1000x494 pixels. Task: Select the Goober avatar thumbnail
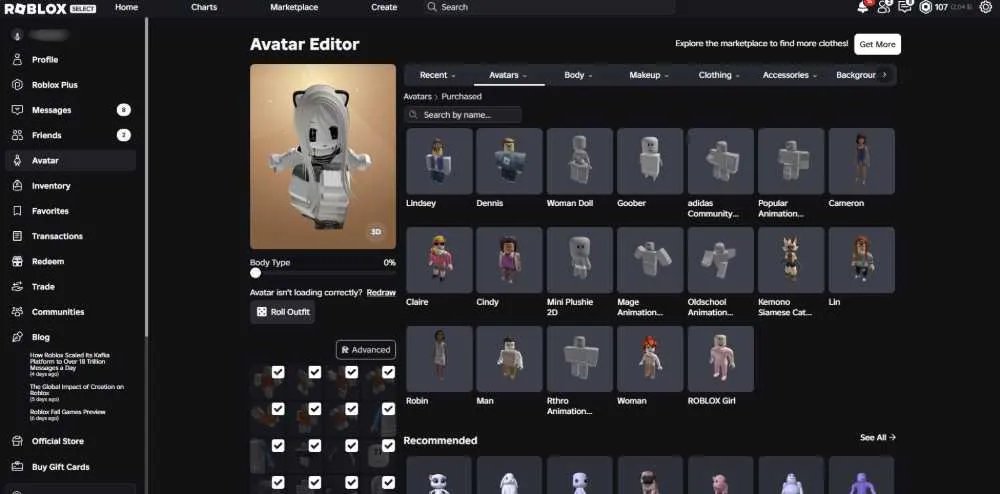650,161
